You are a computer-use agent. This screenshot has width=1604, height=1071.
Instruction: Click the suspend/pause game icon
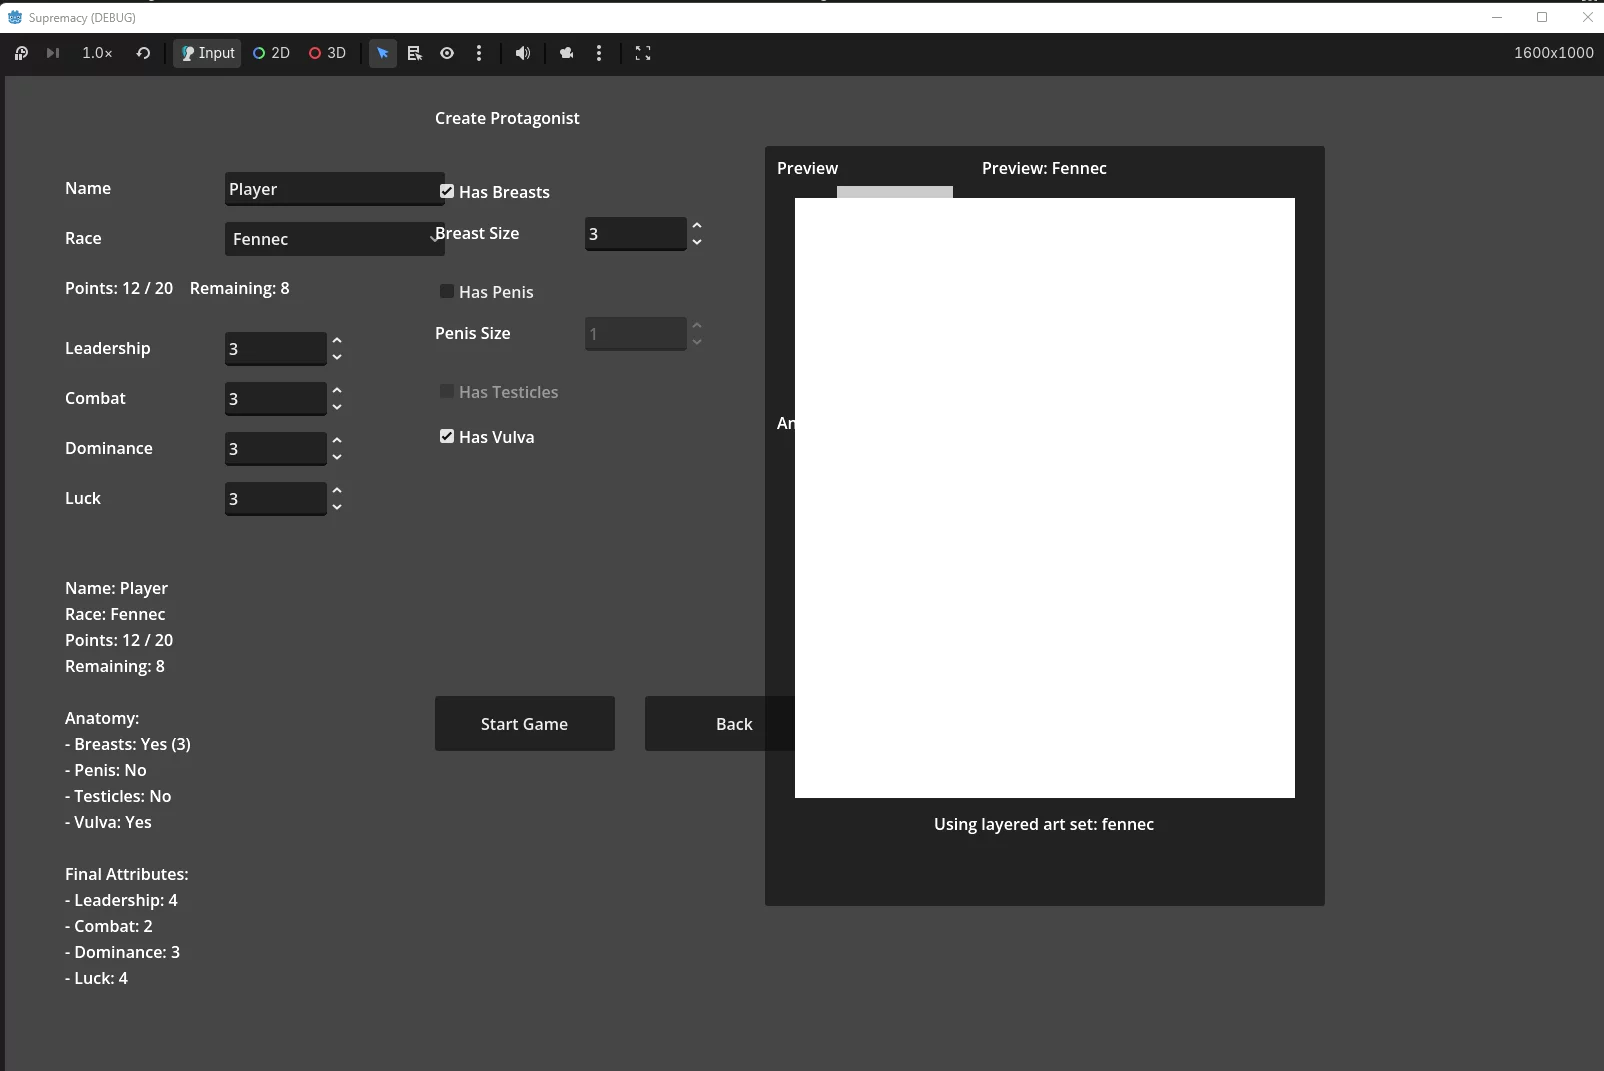21,53
